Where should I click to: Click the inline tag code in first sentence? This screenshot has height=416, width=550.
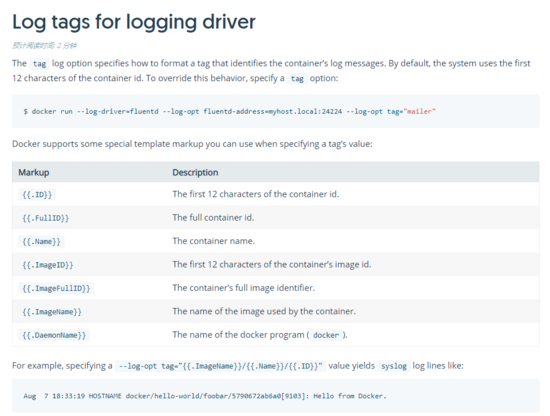click(39, 64)
